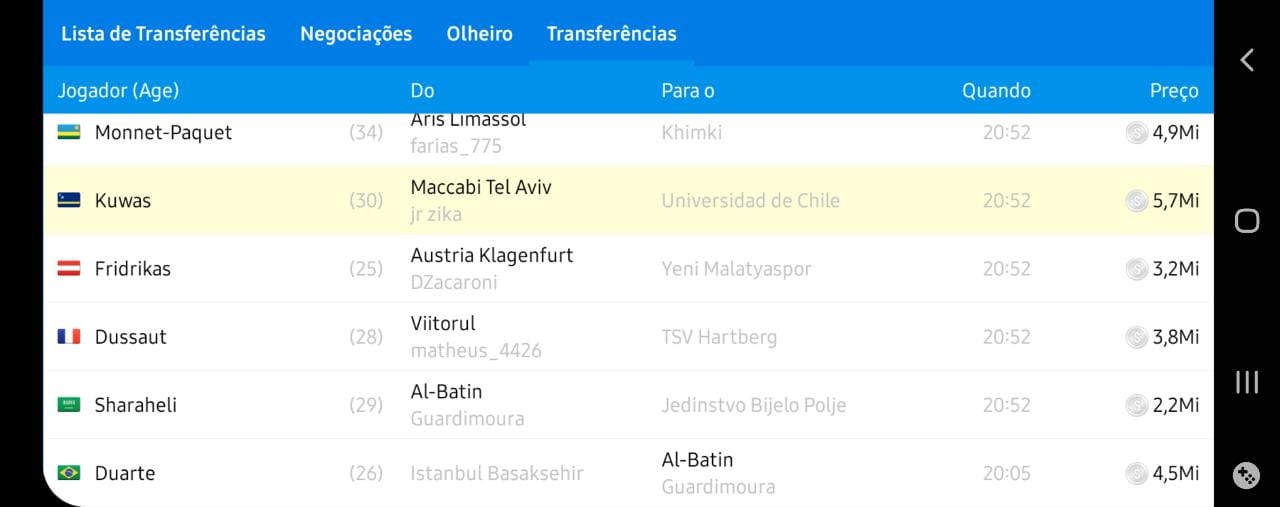Click the Austria flag beside Fridrikas
This screenshot has height=507, width=1280.
click(69, 269)
